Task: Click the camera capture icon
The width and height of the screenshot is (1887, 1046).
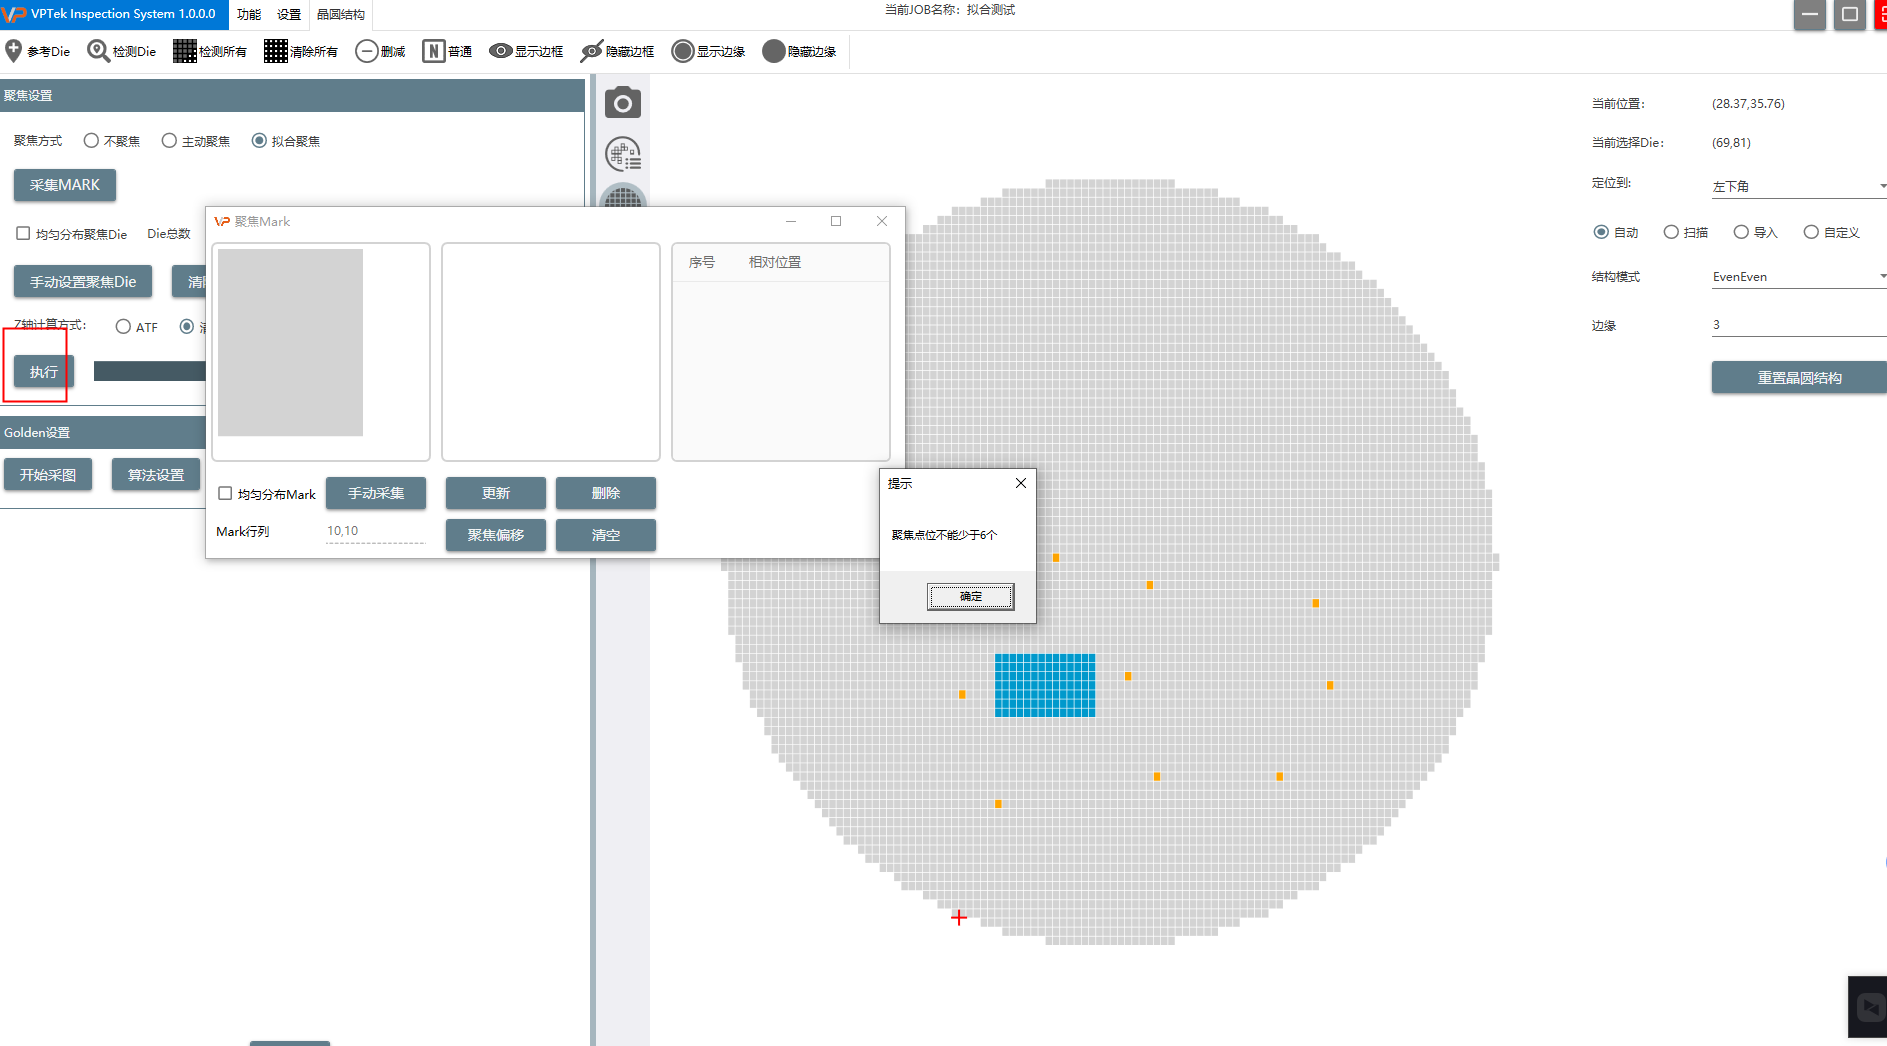Action: click(622, 103)
